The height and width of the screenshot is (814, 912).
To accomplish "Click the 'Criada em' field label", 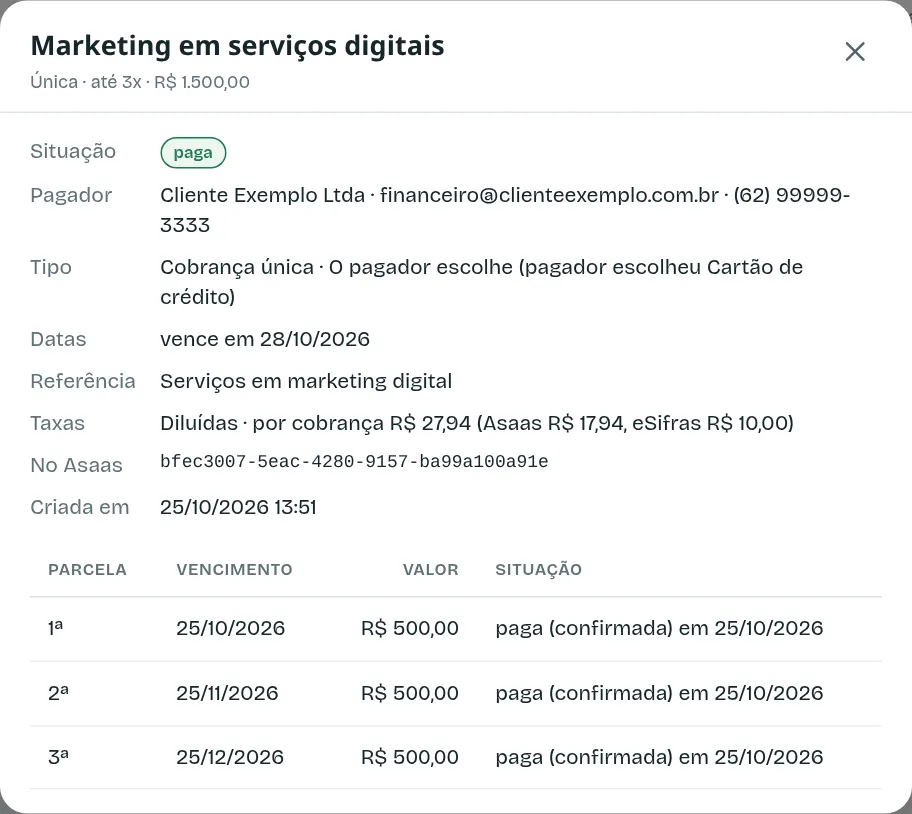I will pos(80,508).
